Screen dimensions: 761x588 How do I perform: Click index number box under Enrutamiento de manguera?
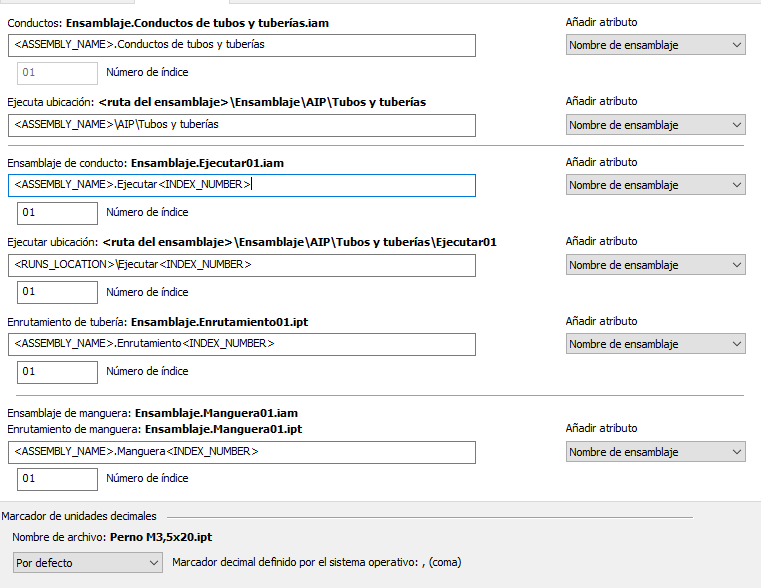coord(57,479)
